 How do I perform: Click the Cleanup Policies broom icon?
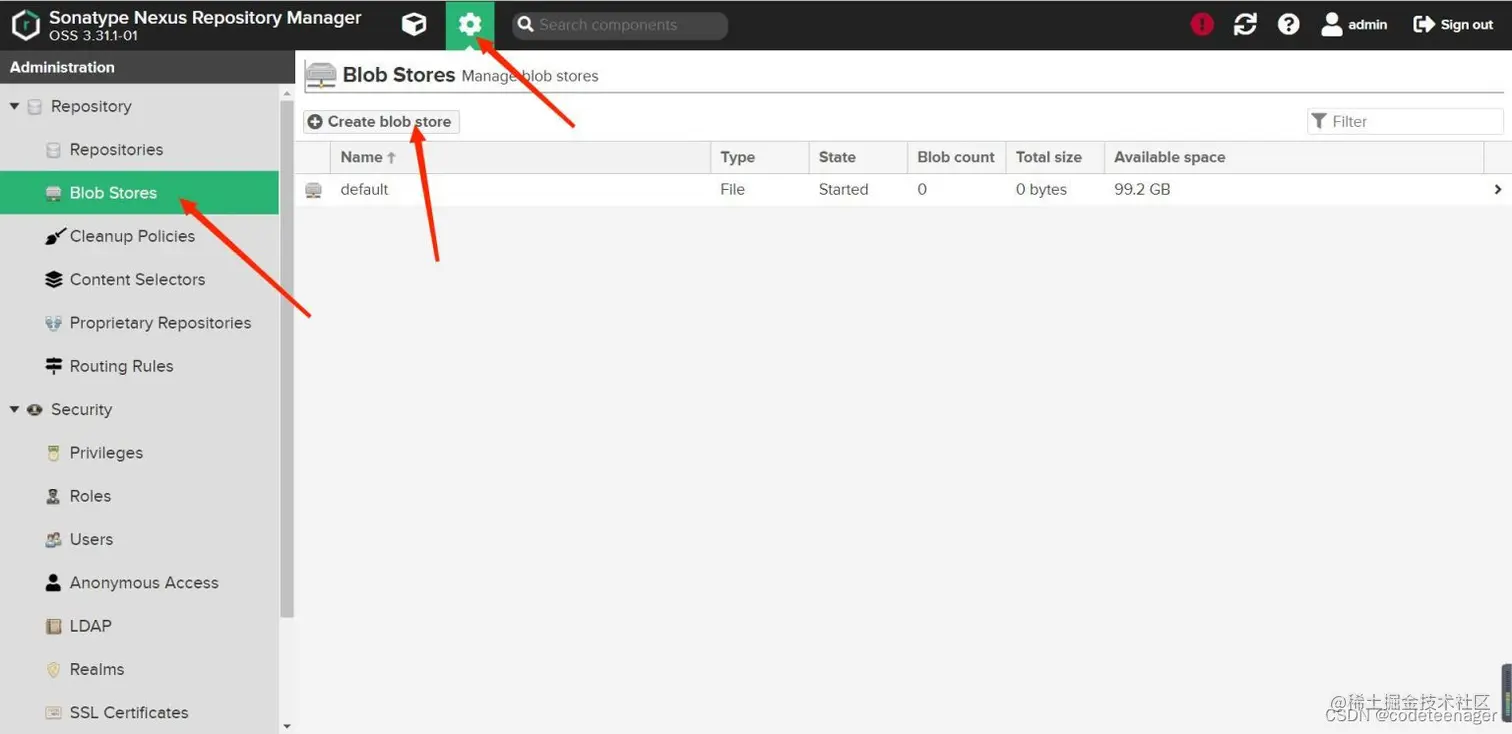pos(55,236)
